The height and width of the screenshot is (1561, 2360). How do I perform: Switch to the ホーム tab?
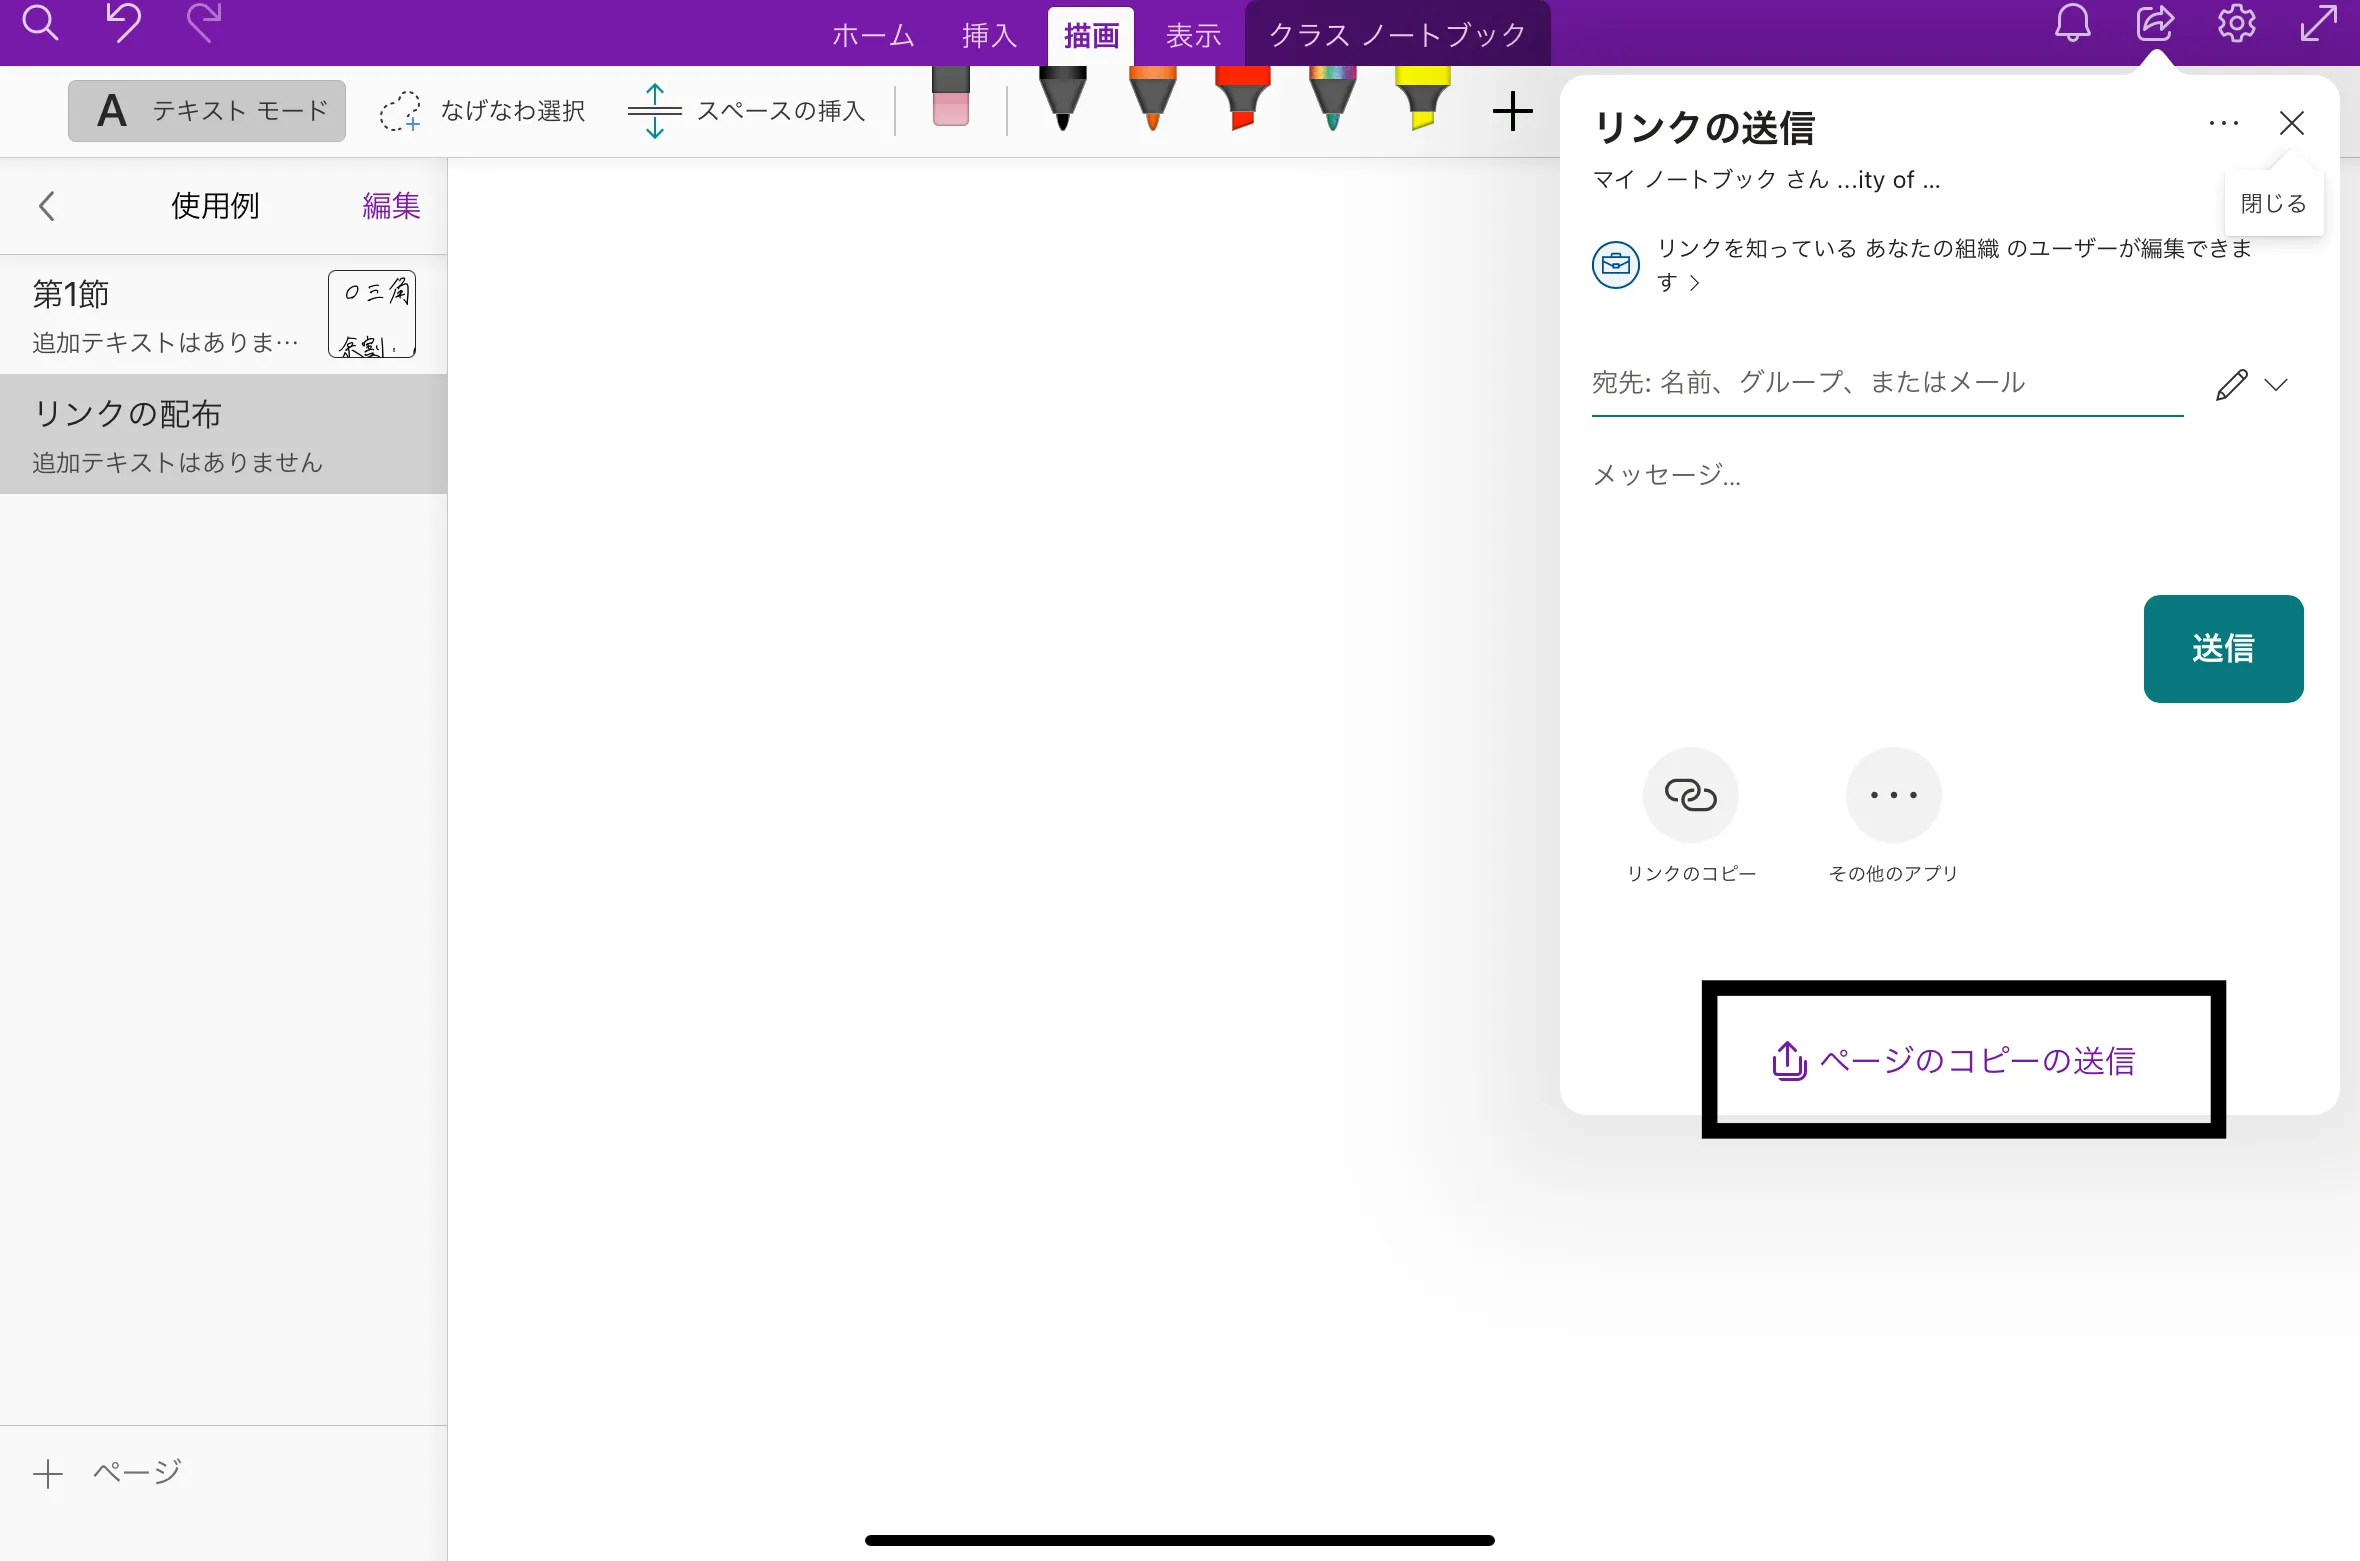873,36
